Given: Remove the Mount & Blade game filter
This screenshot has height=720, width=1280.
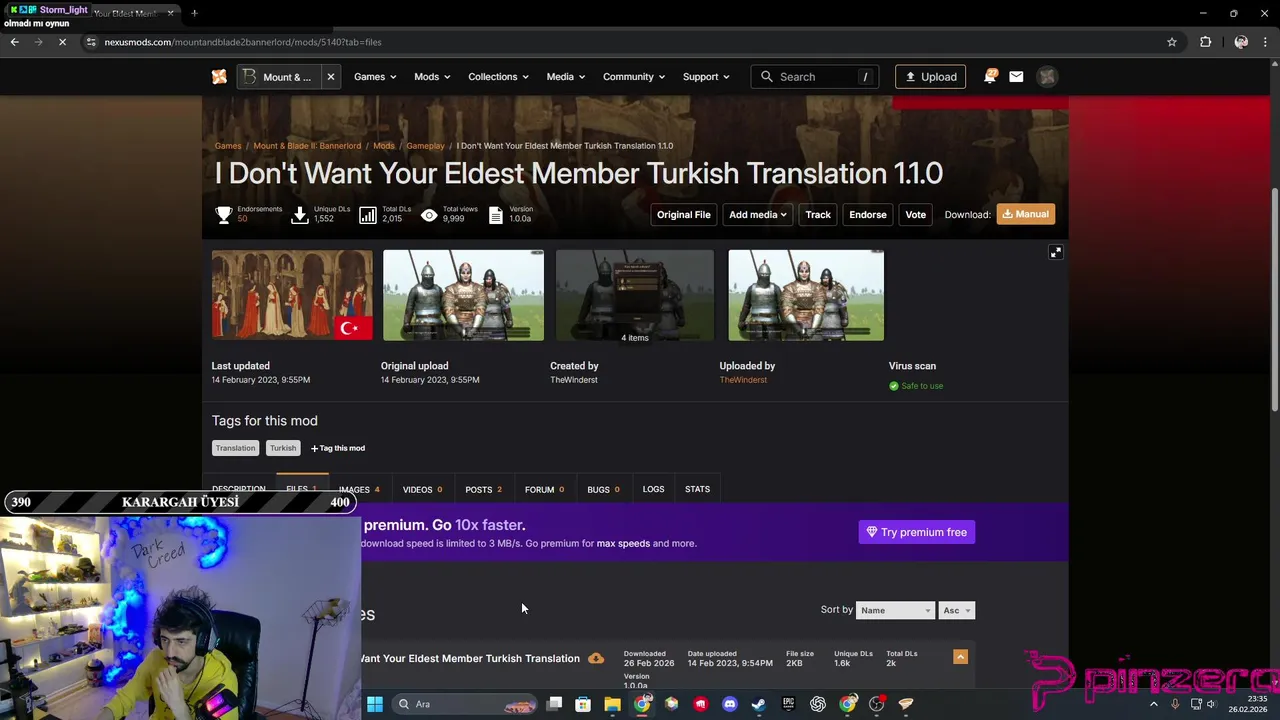Looking at the screenshot, I should click(330, 77).
